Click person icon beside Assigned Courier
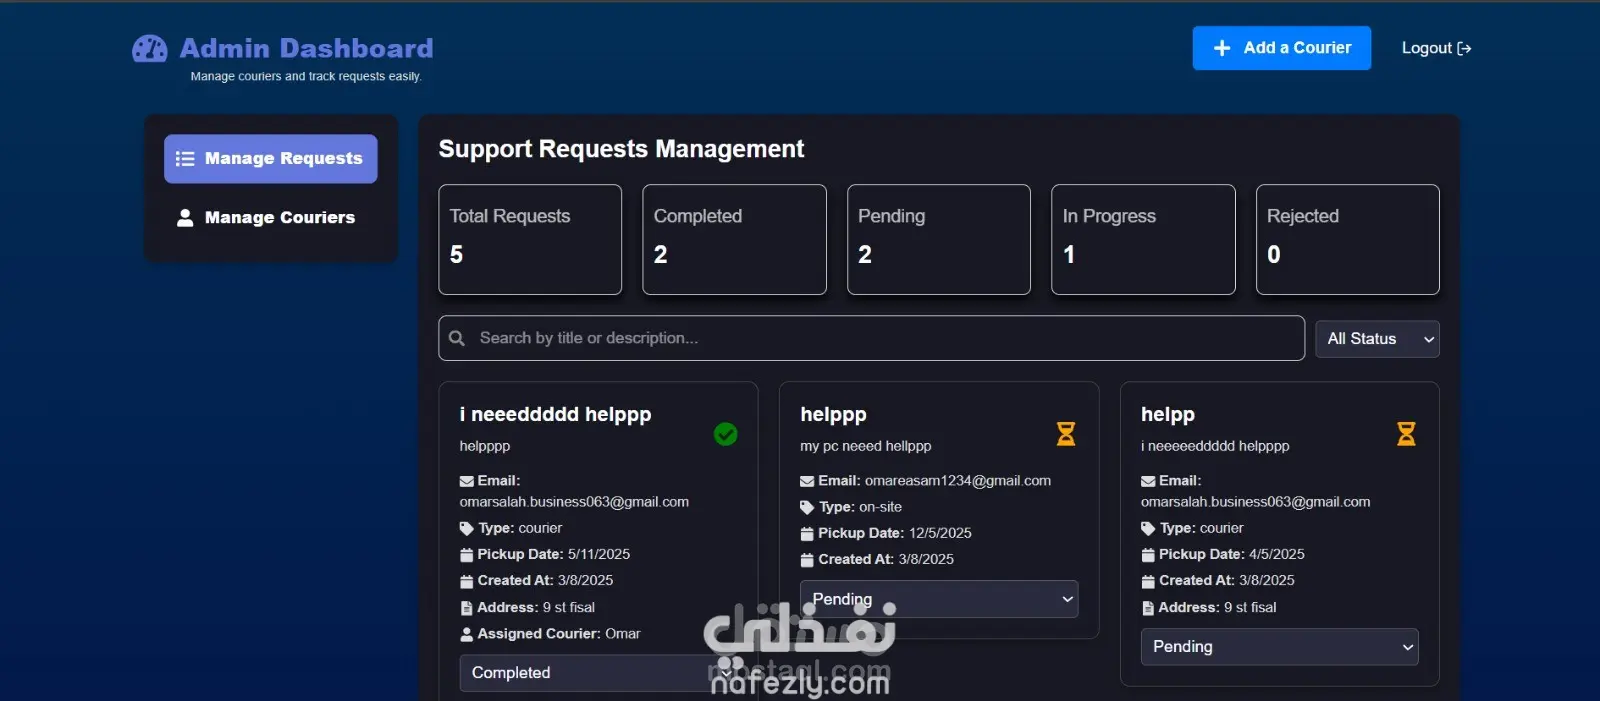Image resolution: width=1600 pixels, height=701 pixels. (x=466, y=634)
